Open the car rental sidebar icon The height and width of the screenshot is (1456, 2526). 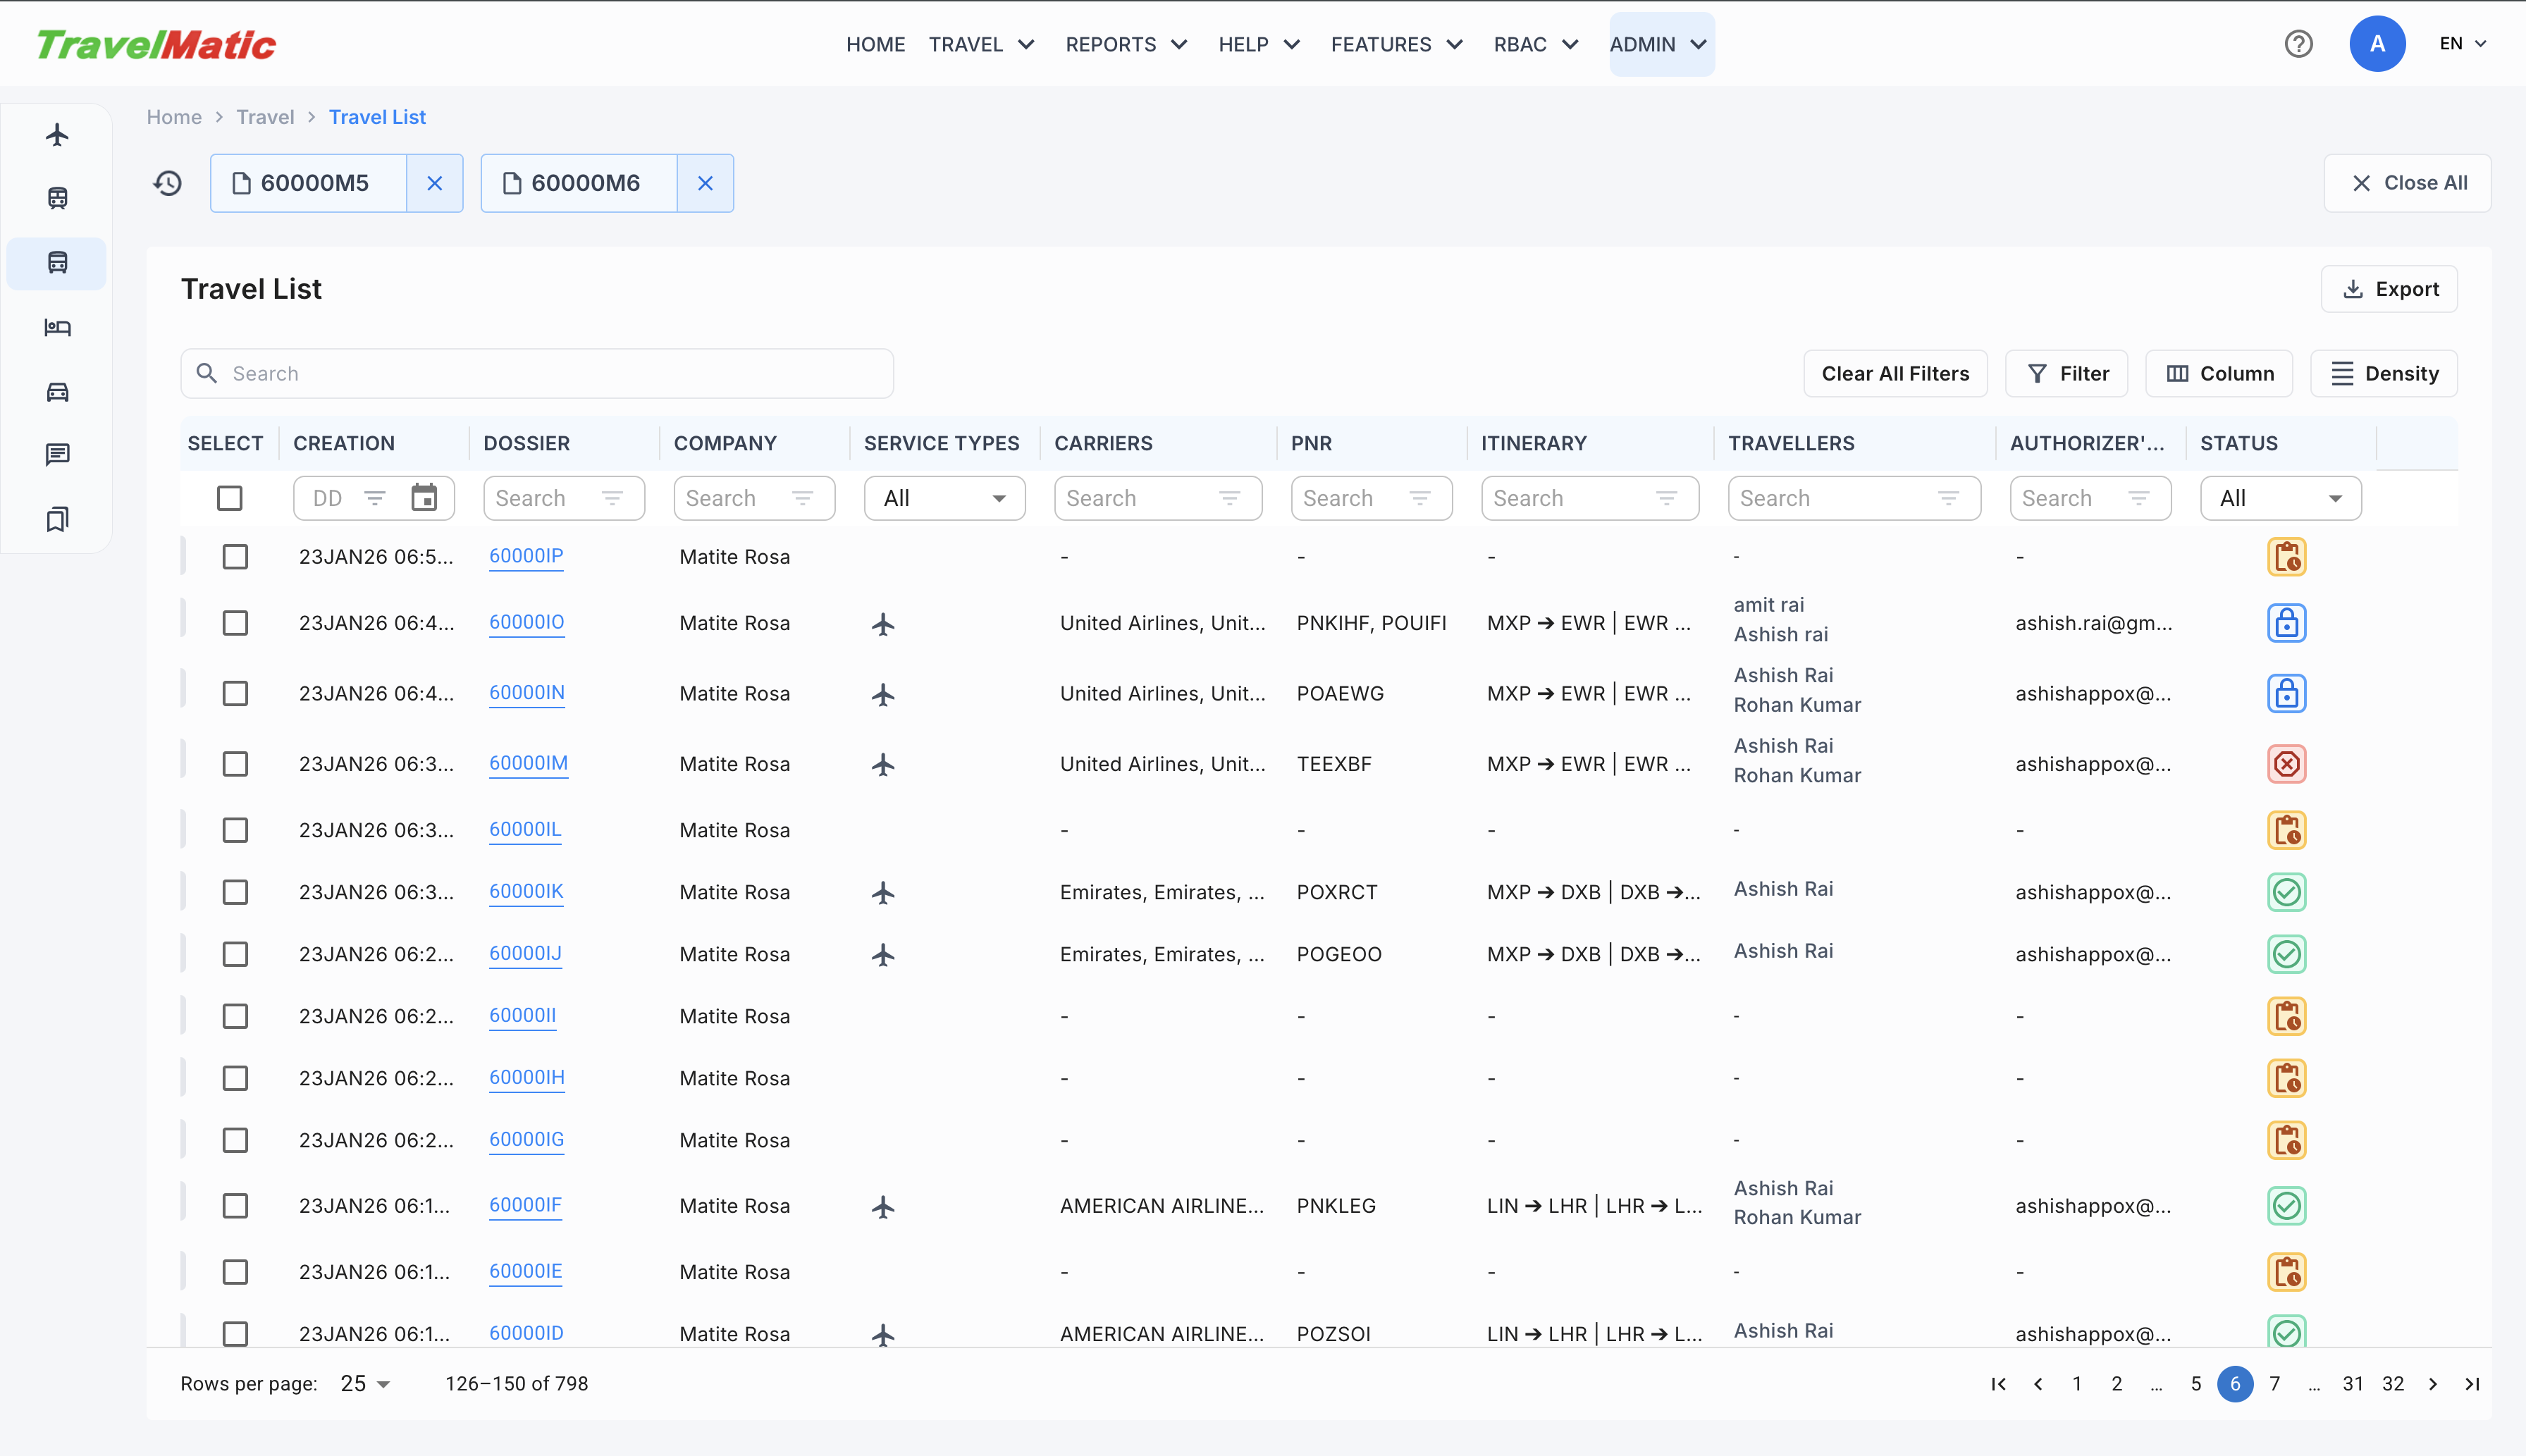pyautogui.click(x=58, y=391)
